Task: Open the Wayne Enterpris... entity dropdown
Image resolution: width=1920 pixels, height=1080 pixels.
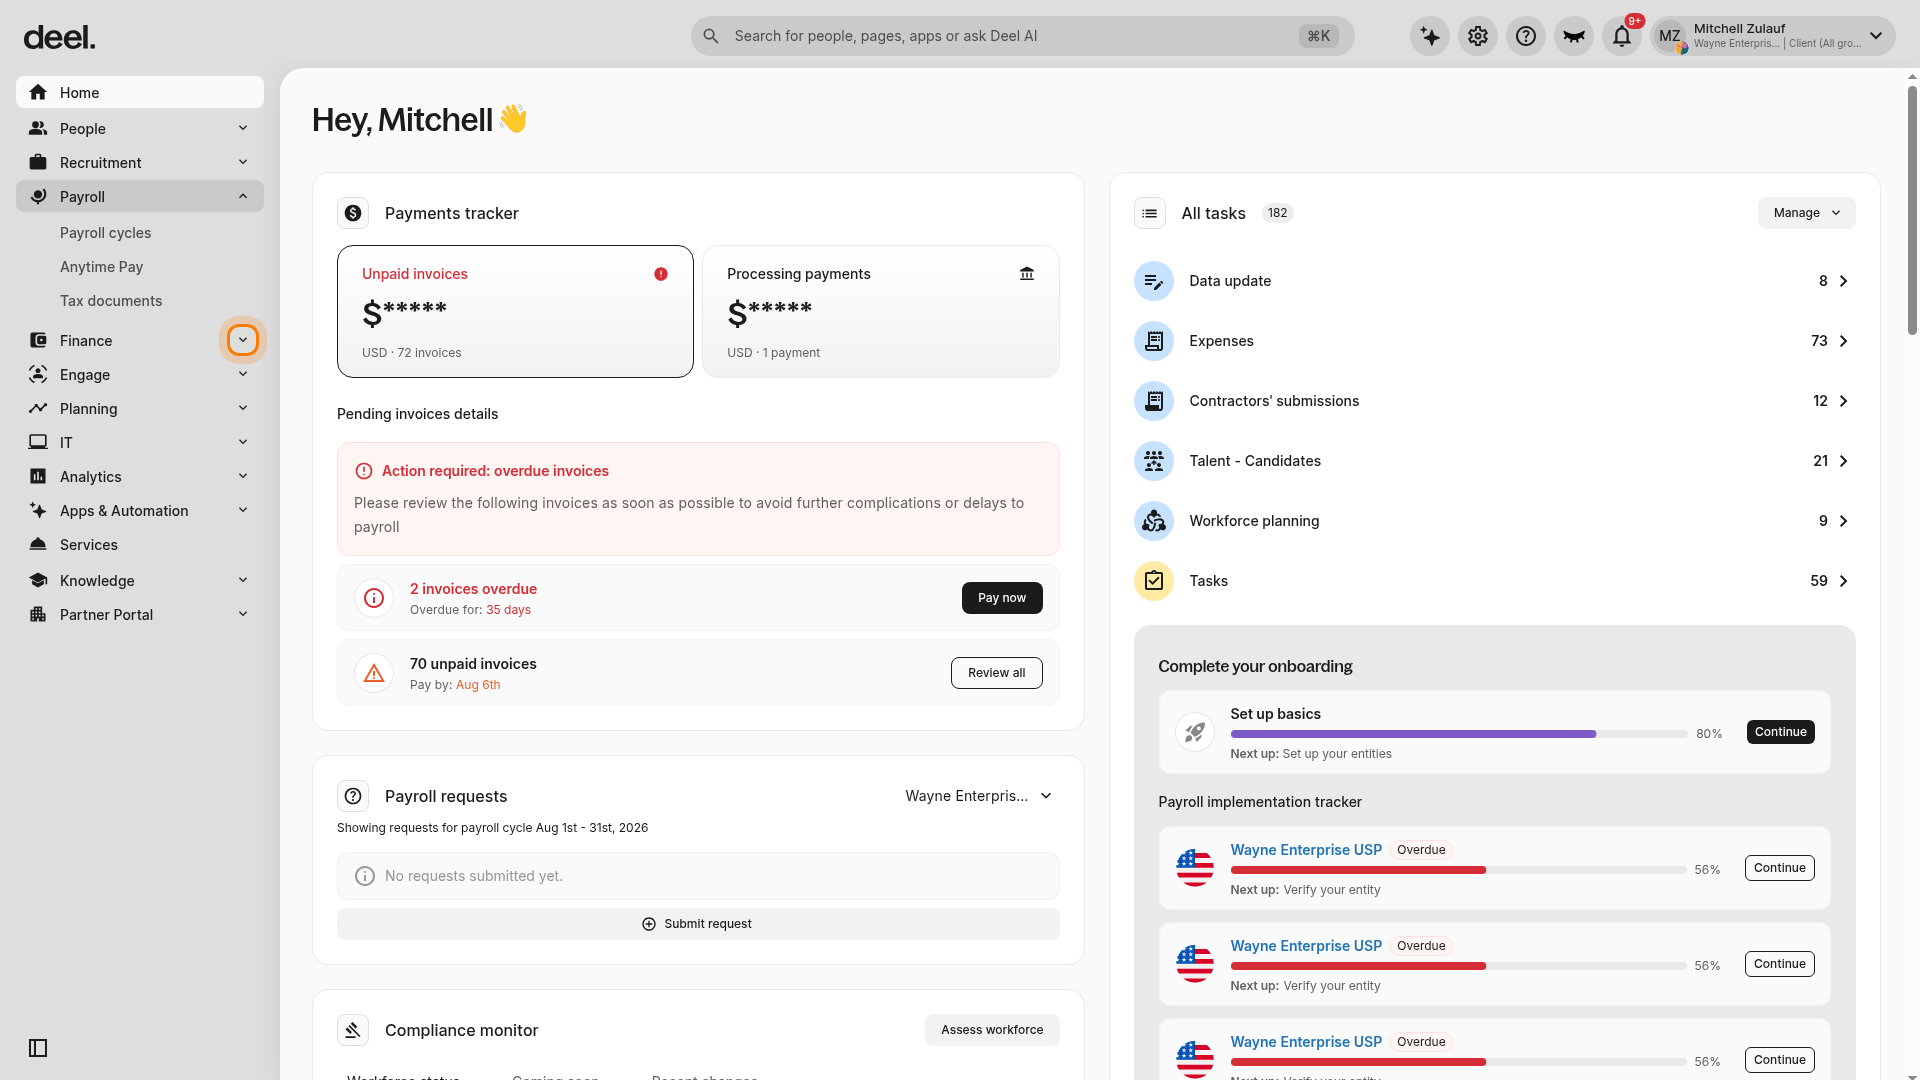Action: coord(979,796)
